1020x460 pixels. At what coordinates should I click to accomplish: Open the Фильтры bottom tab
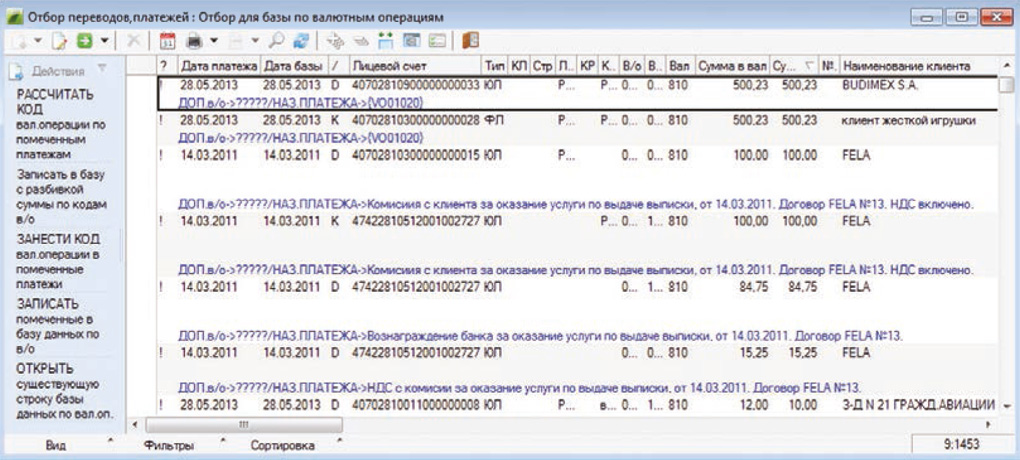click(168, 445)
